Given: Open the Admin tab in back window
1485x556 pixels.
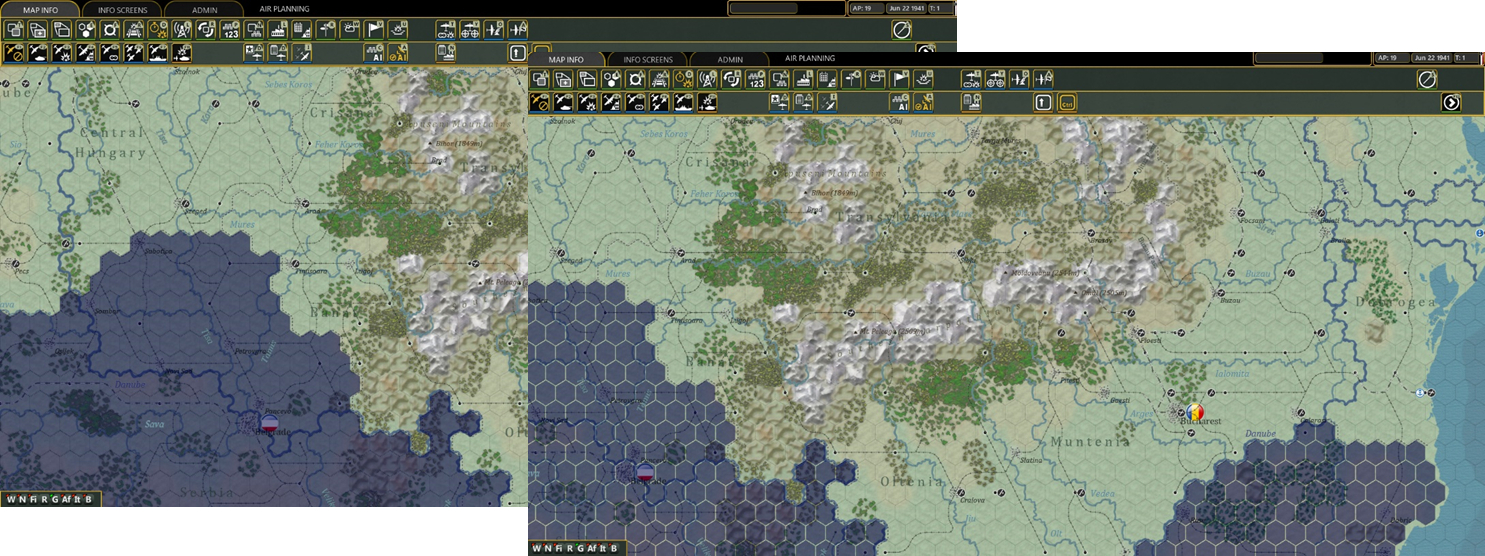Looking at the screenshot, I should point(205,10).
